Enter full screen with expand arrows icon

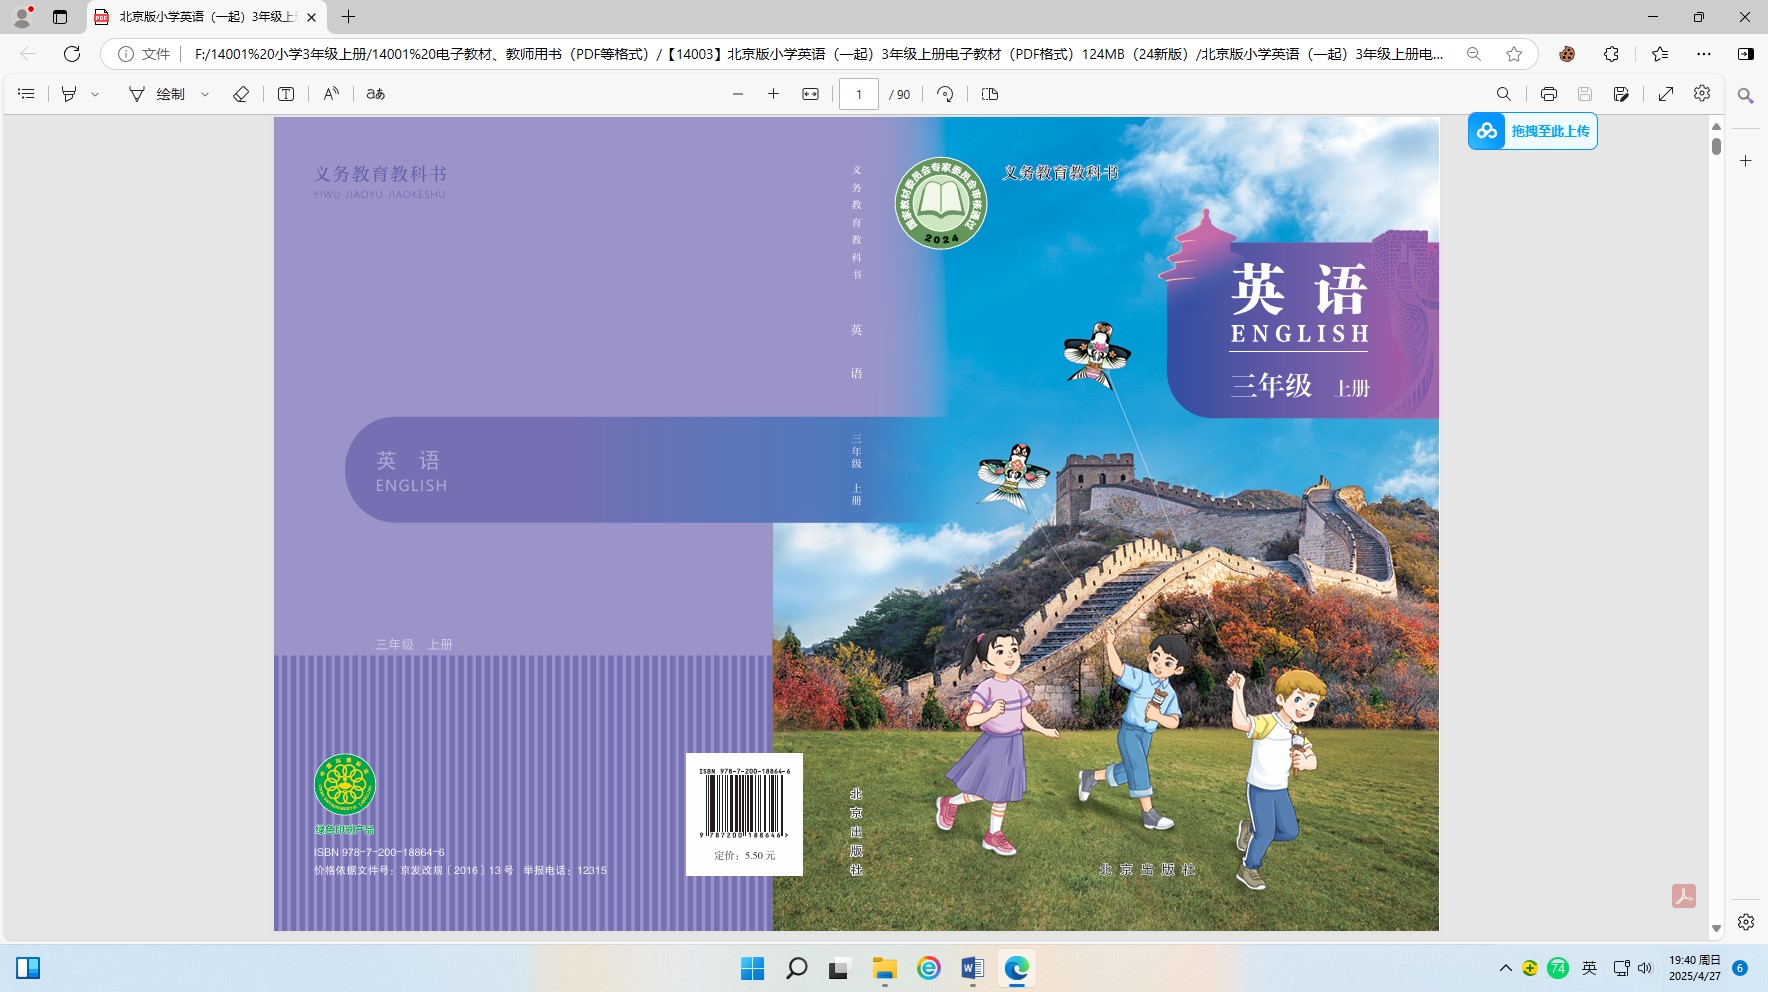[x=1666, y=94]
